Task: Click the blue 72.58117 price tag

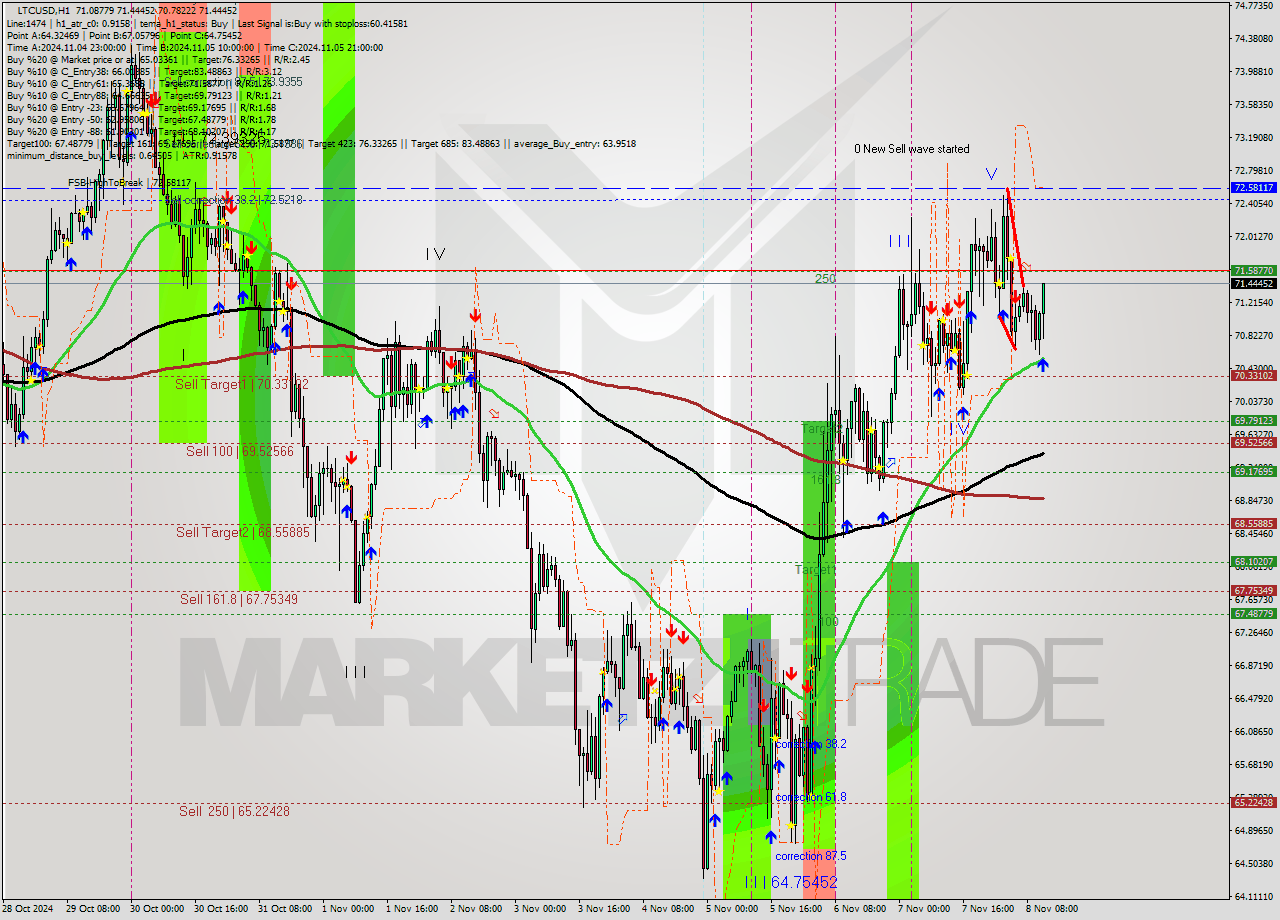Action: pos(1254,187)
